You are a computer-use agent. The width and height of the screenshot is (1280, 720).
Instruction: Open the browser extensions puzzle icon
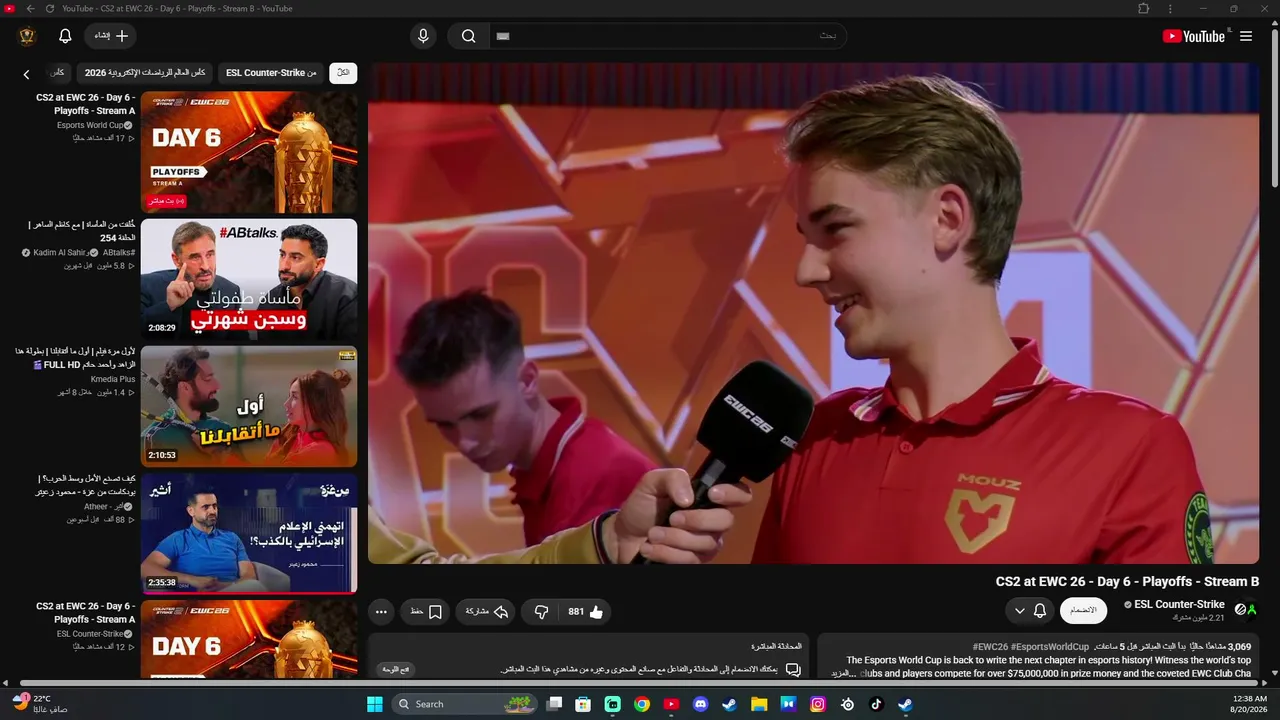pyautogui.click(x=1143, y=9)
